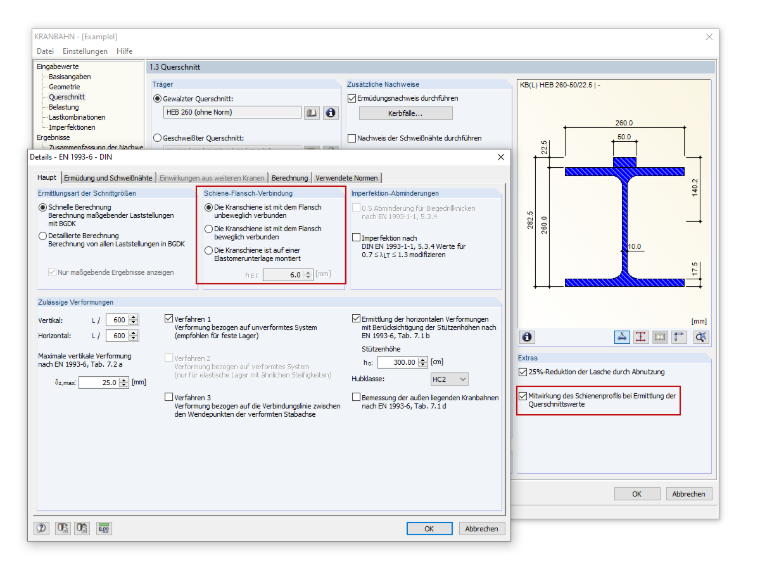Enable 'Bemessung der außen liegenden Kranbahnen' checkbox

coord(356,397)
